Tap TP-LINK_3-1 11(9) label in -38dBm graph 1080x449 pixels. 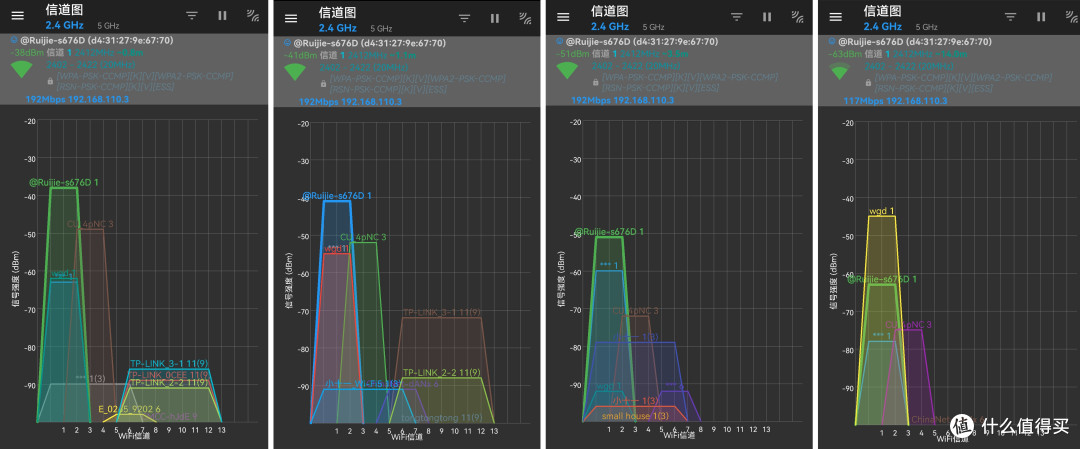[169, 363]
